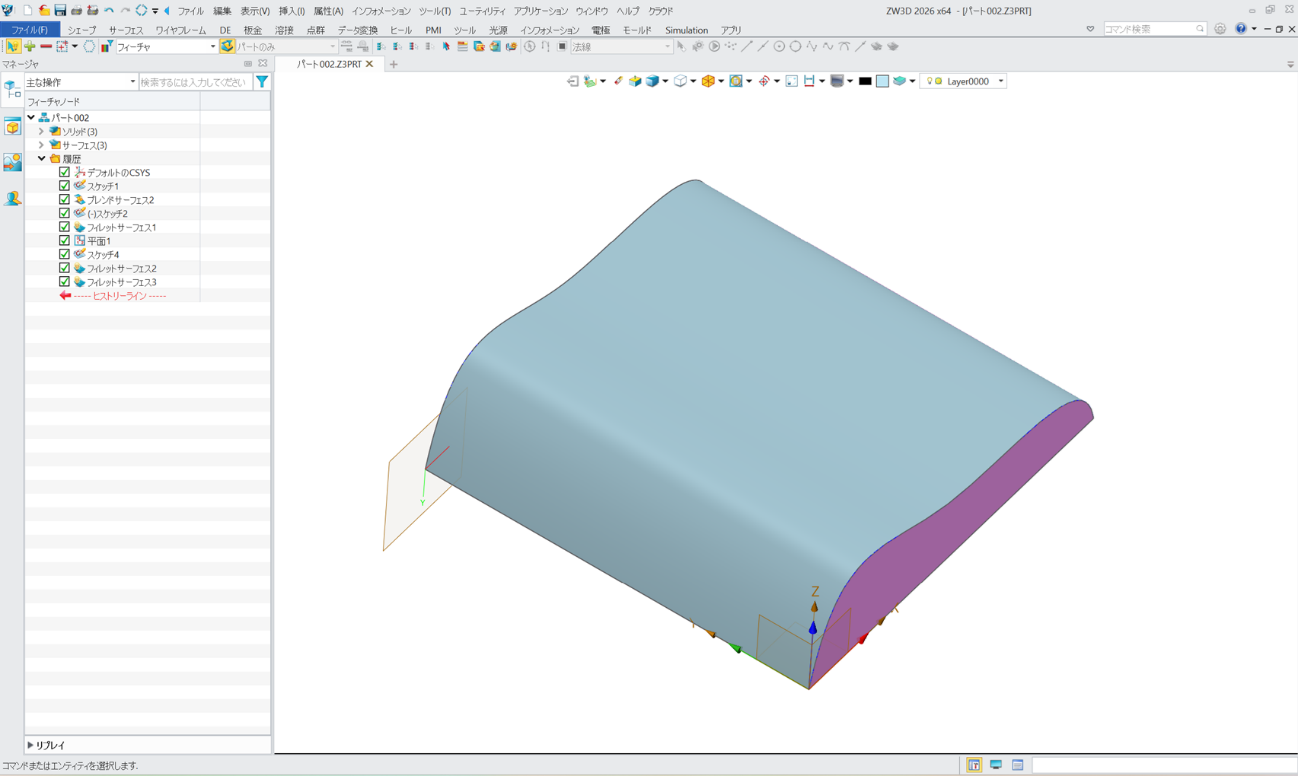Click the filter funnel icon in Manager
This screenshot has height=776, width=1298.
tap(262, 82)
